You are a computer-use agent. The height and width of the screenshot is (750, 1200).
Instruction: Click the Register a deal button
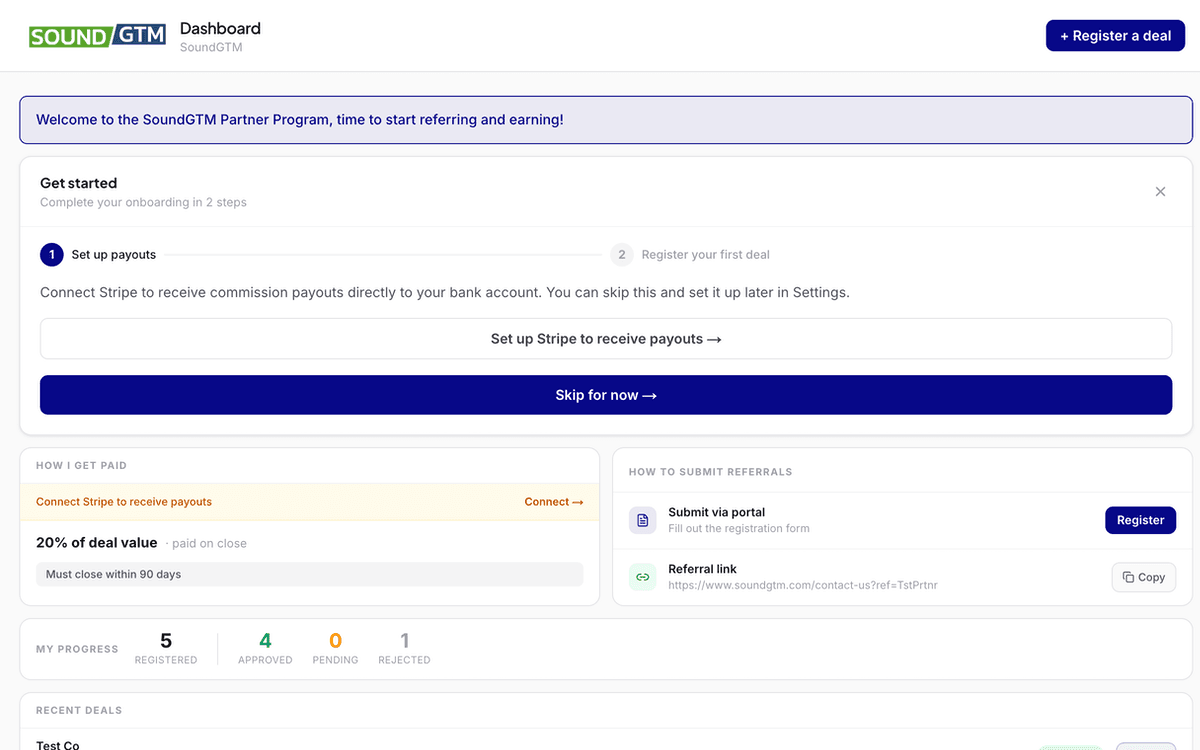pos(1115,35)
